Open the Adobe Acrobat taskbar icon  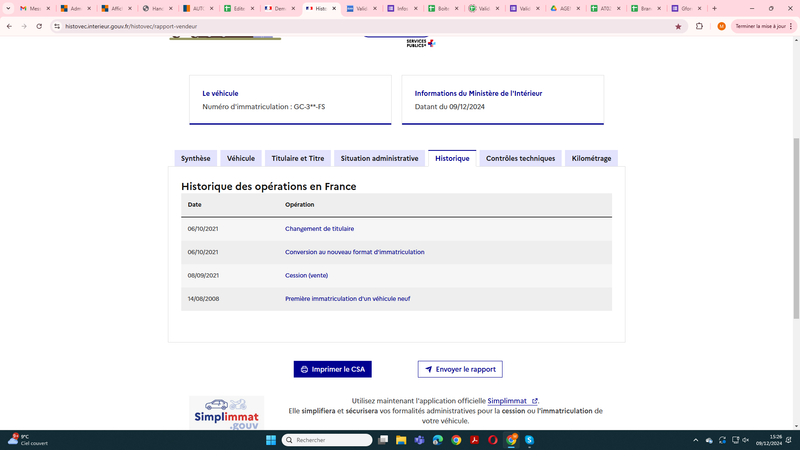474,440
